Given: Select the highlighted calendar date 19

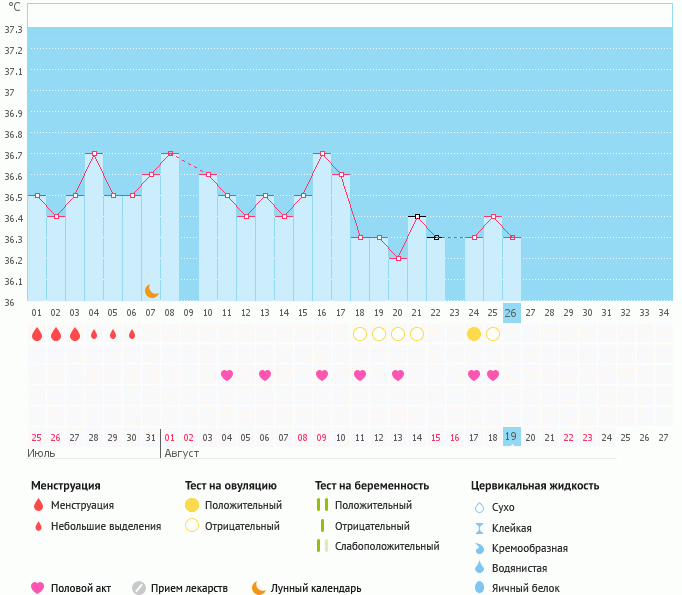Looking at the screenshot, I should click(511, 437).
